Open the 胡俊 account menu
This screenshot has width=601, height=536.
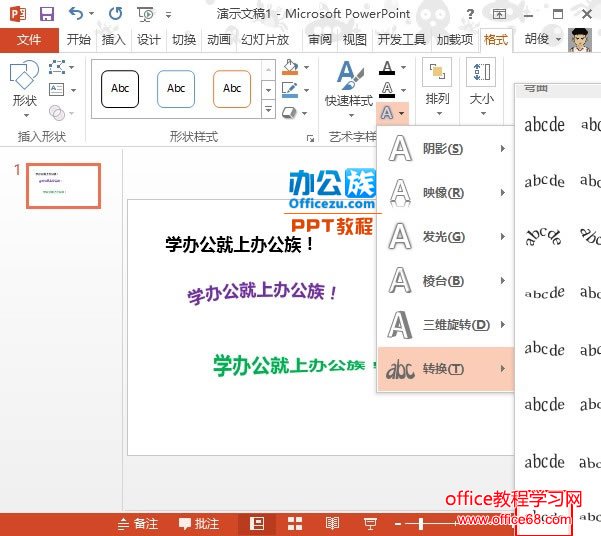coord(542,39)
